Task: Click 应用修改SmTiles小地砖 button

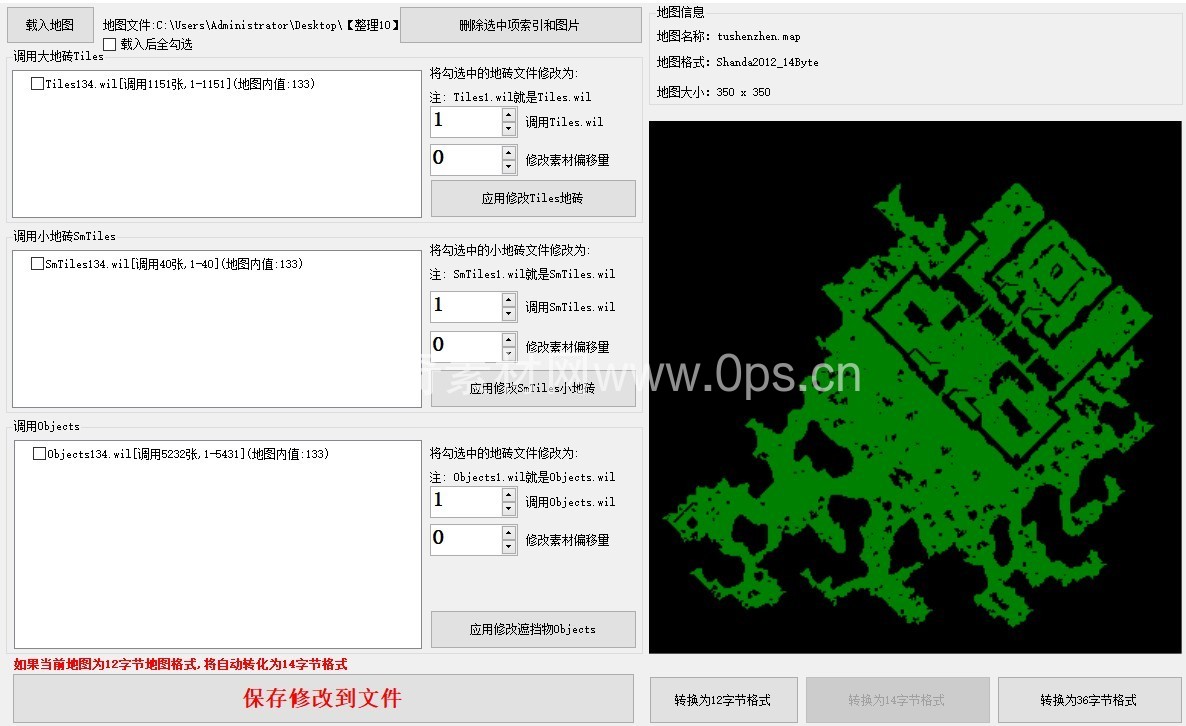Action: coord(533,389)
